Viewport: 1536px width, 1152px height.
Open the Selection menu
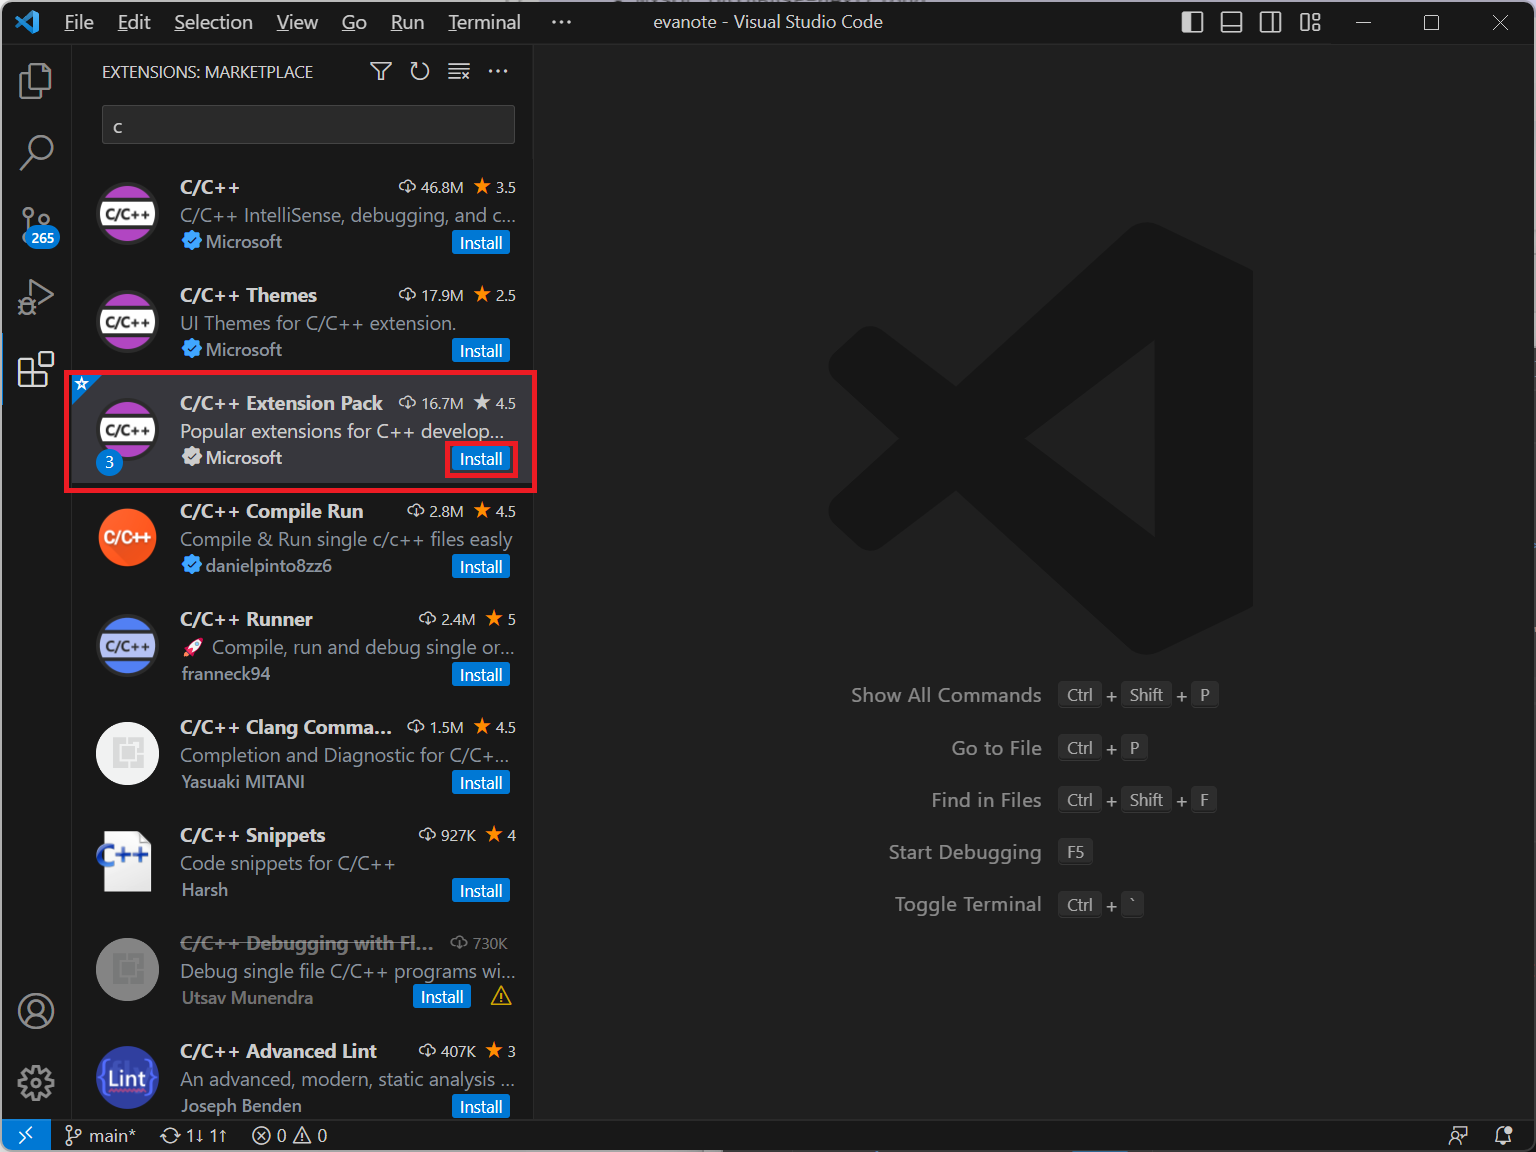tap(213, 22)
